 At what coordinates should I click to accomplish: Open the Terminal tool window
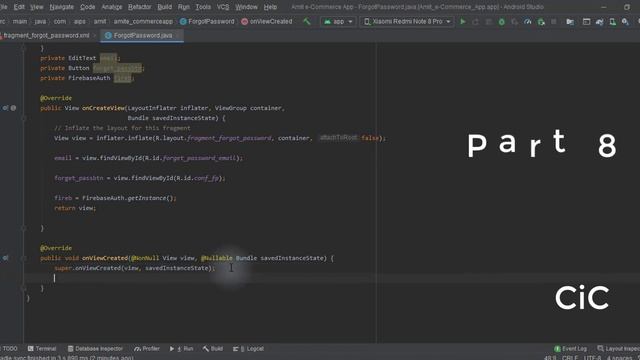pyautogui.click(x=42, y=349)
